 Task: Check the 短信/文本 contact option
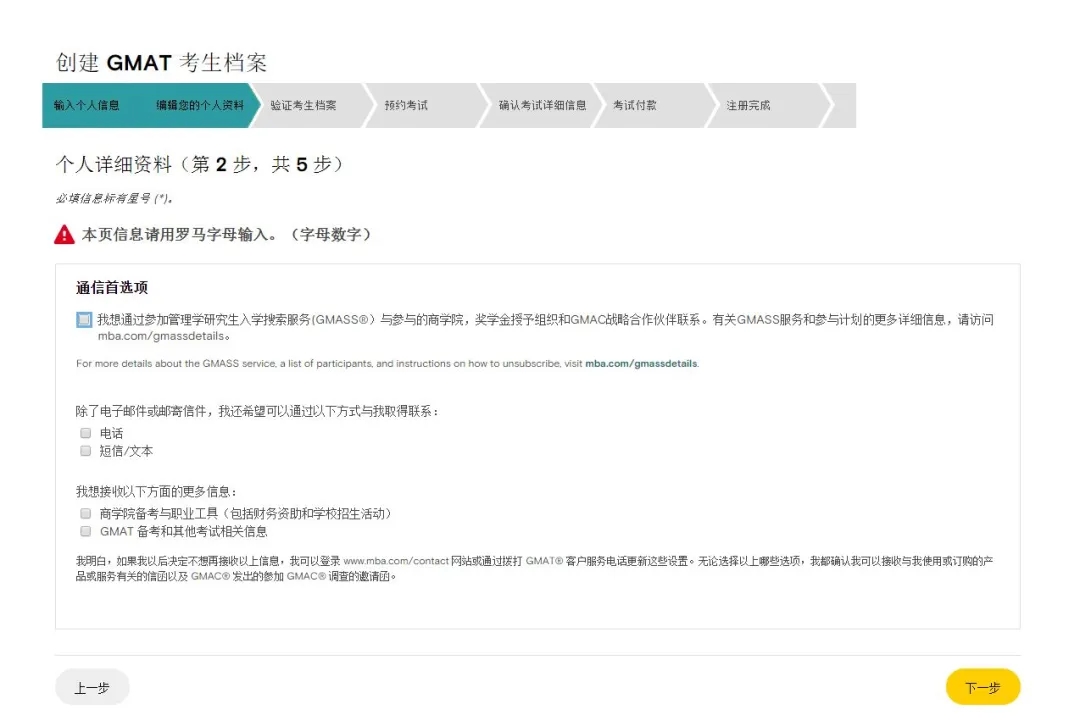[x=85, y=451]
